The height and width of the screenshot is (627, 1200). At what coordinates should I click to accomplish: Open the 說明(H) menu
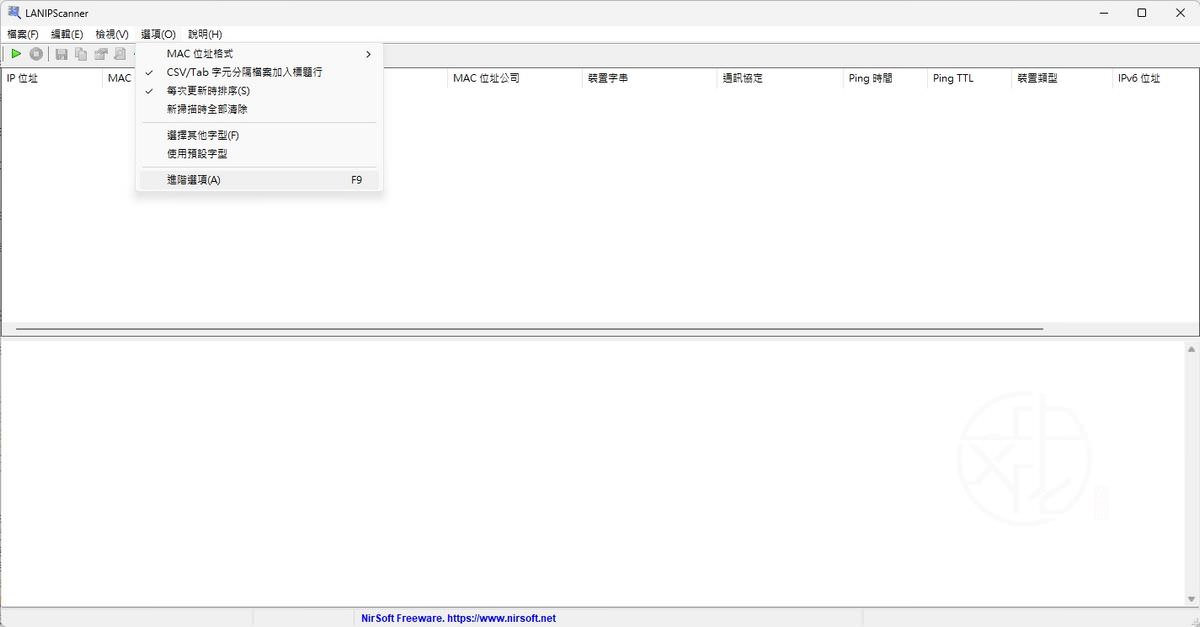pyautogui.click(x=204, y=34)
